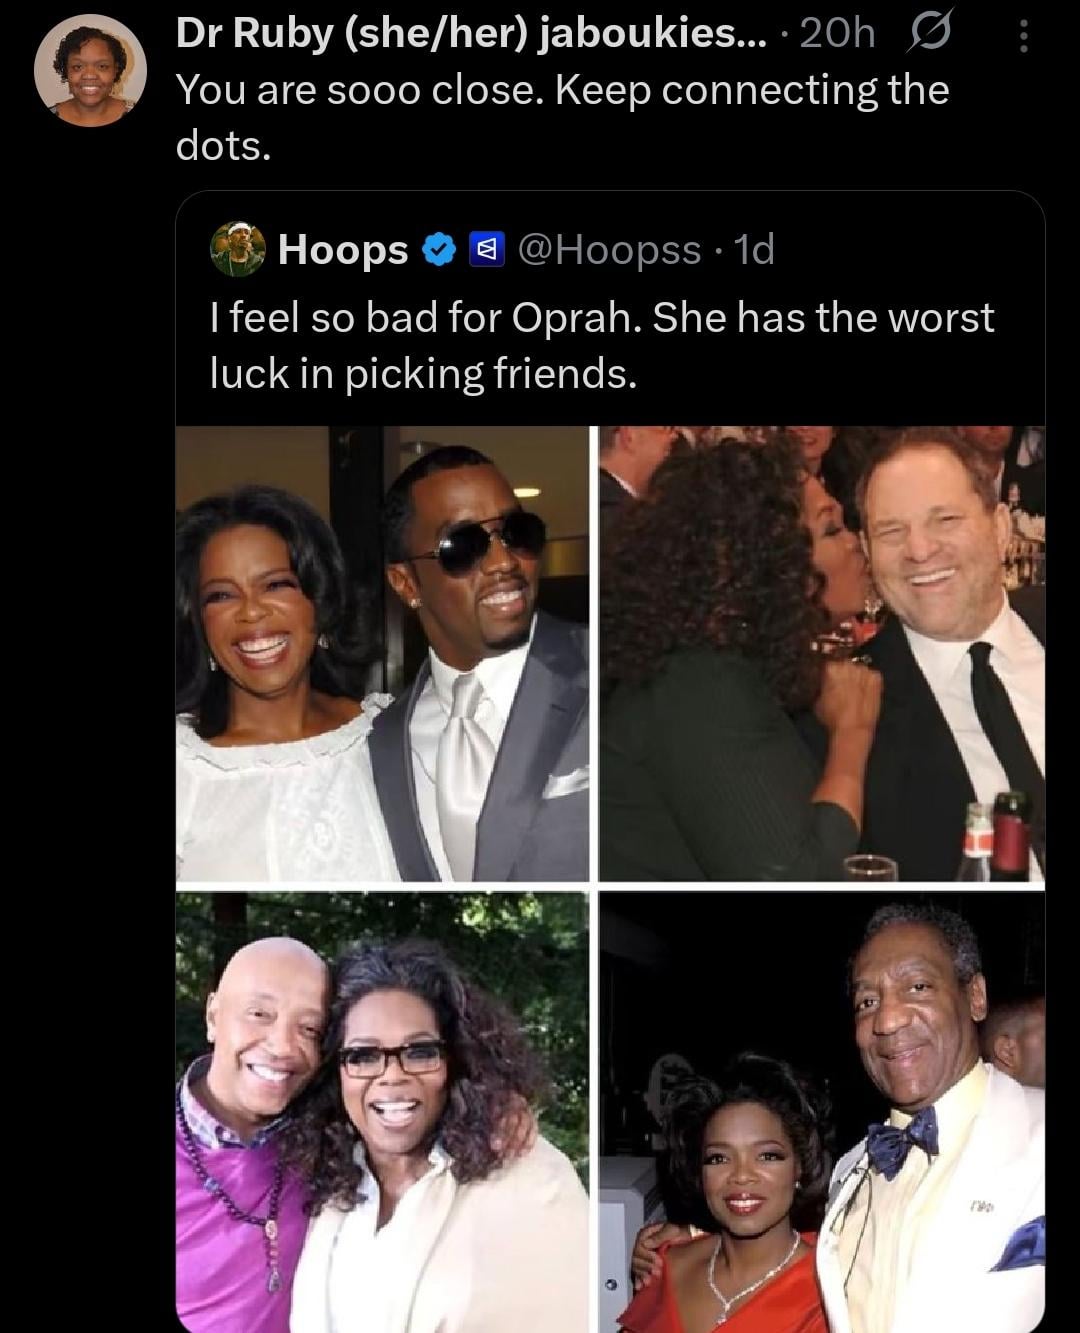The height and width of the screenshot is (1333, 1080).
Task: Open the @Hoopss handle link
Action: pyautogui.click(x=607, y=249)
